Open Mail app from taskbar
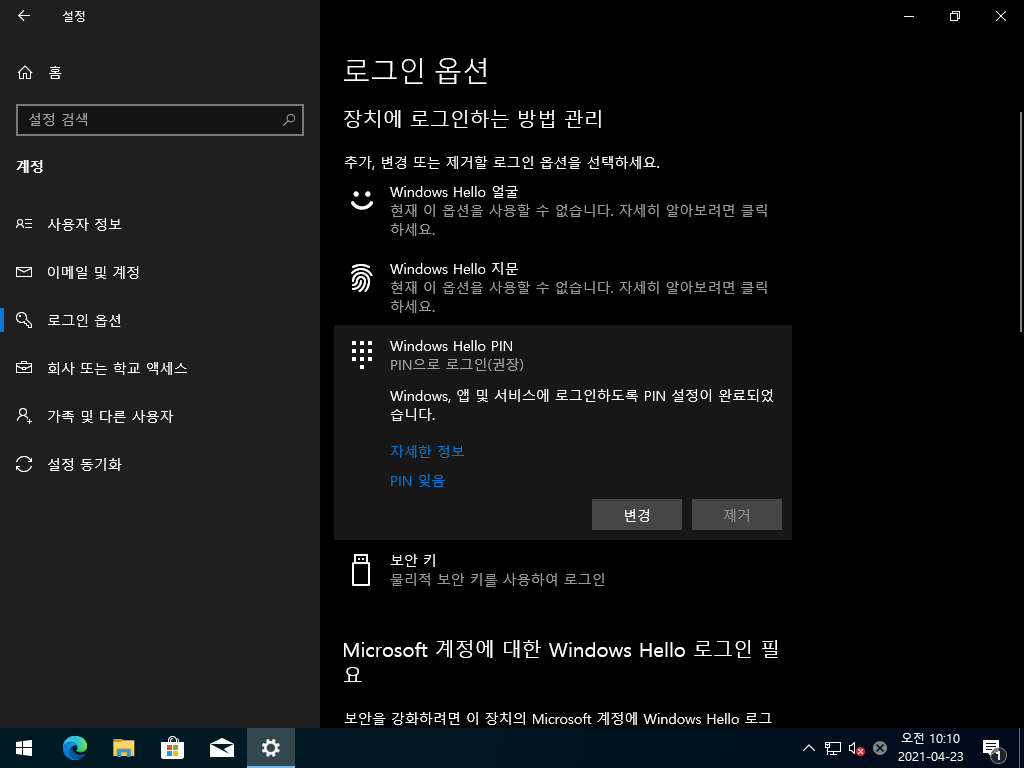Screen dimensions: 1024x768 pyautogui.click(x=222, y=748)
